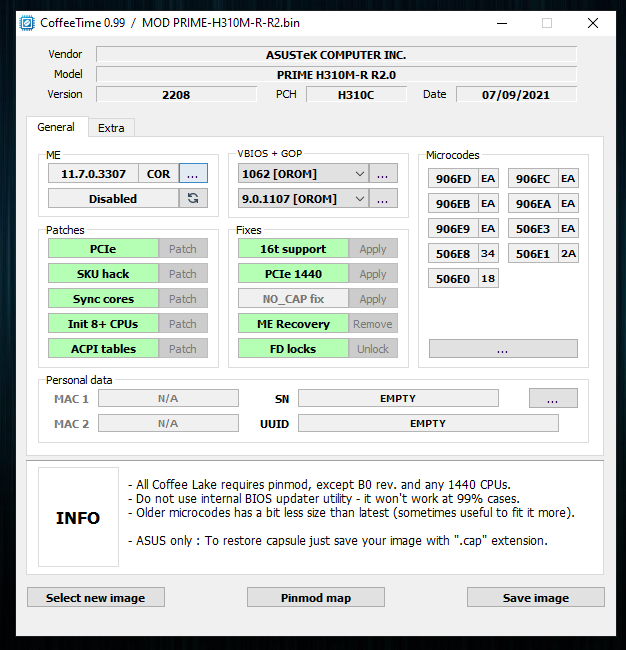Image resolution: width=626 pixels, height=650 pixels.
Task: Click the ME Disabled status field
Action: pyautogui.click(x=113, y=199)
